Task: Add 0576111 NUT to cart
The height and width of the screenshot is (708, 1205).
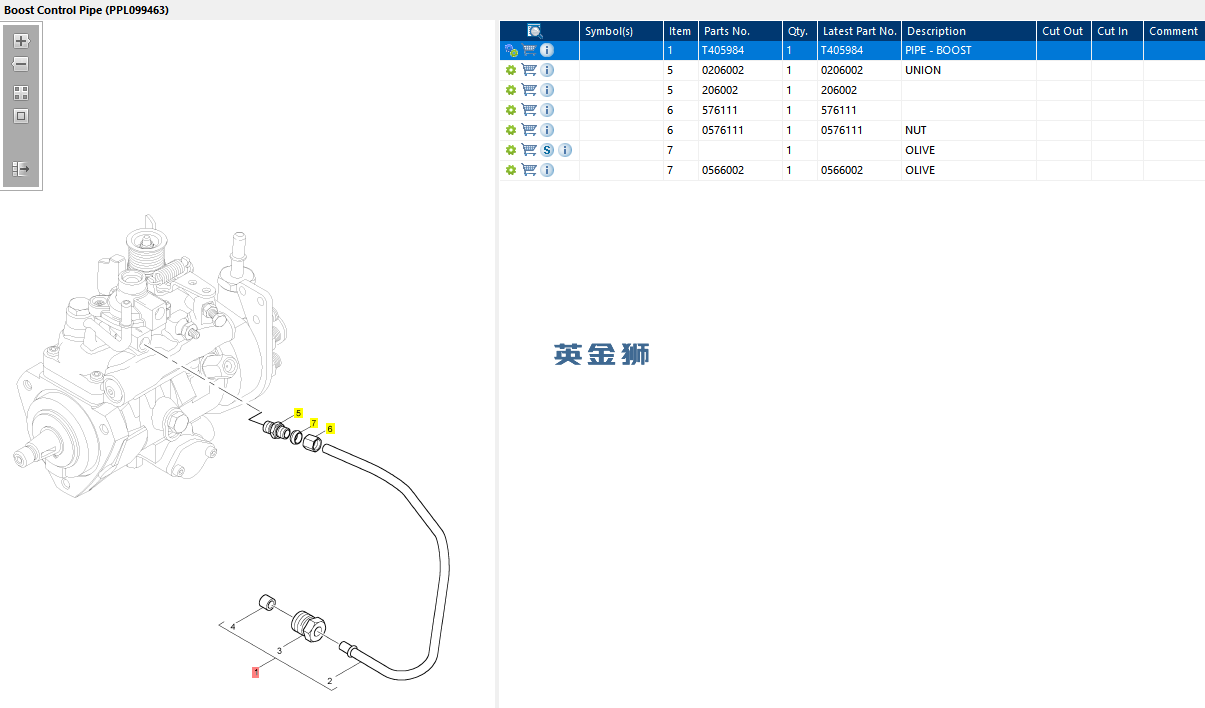Action: 530,130
